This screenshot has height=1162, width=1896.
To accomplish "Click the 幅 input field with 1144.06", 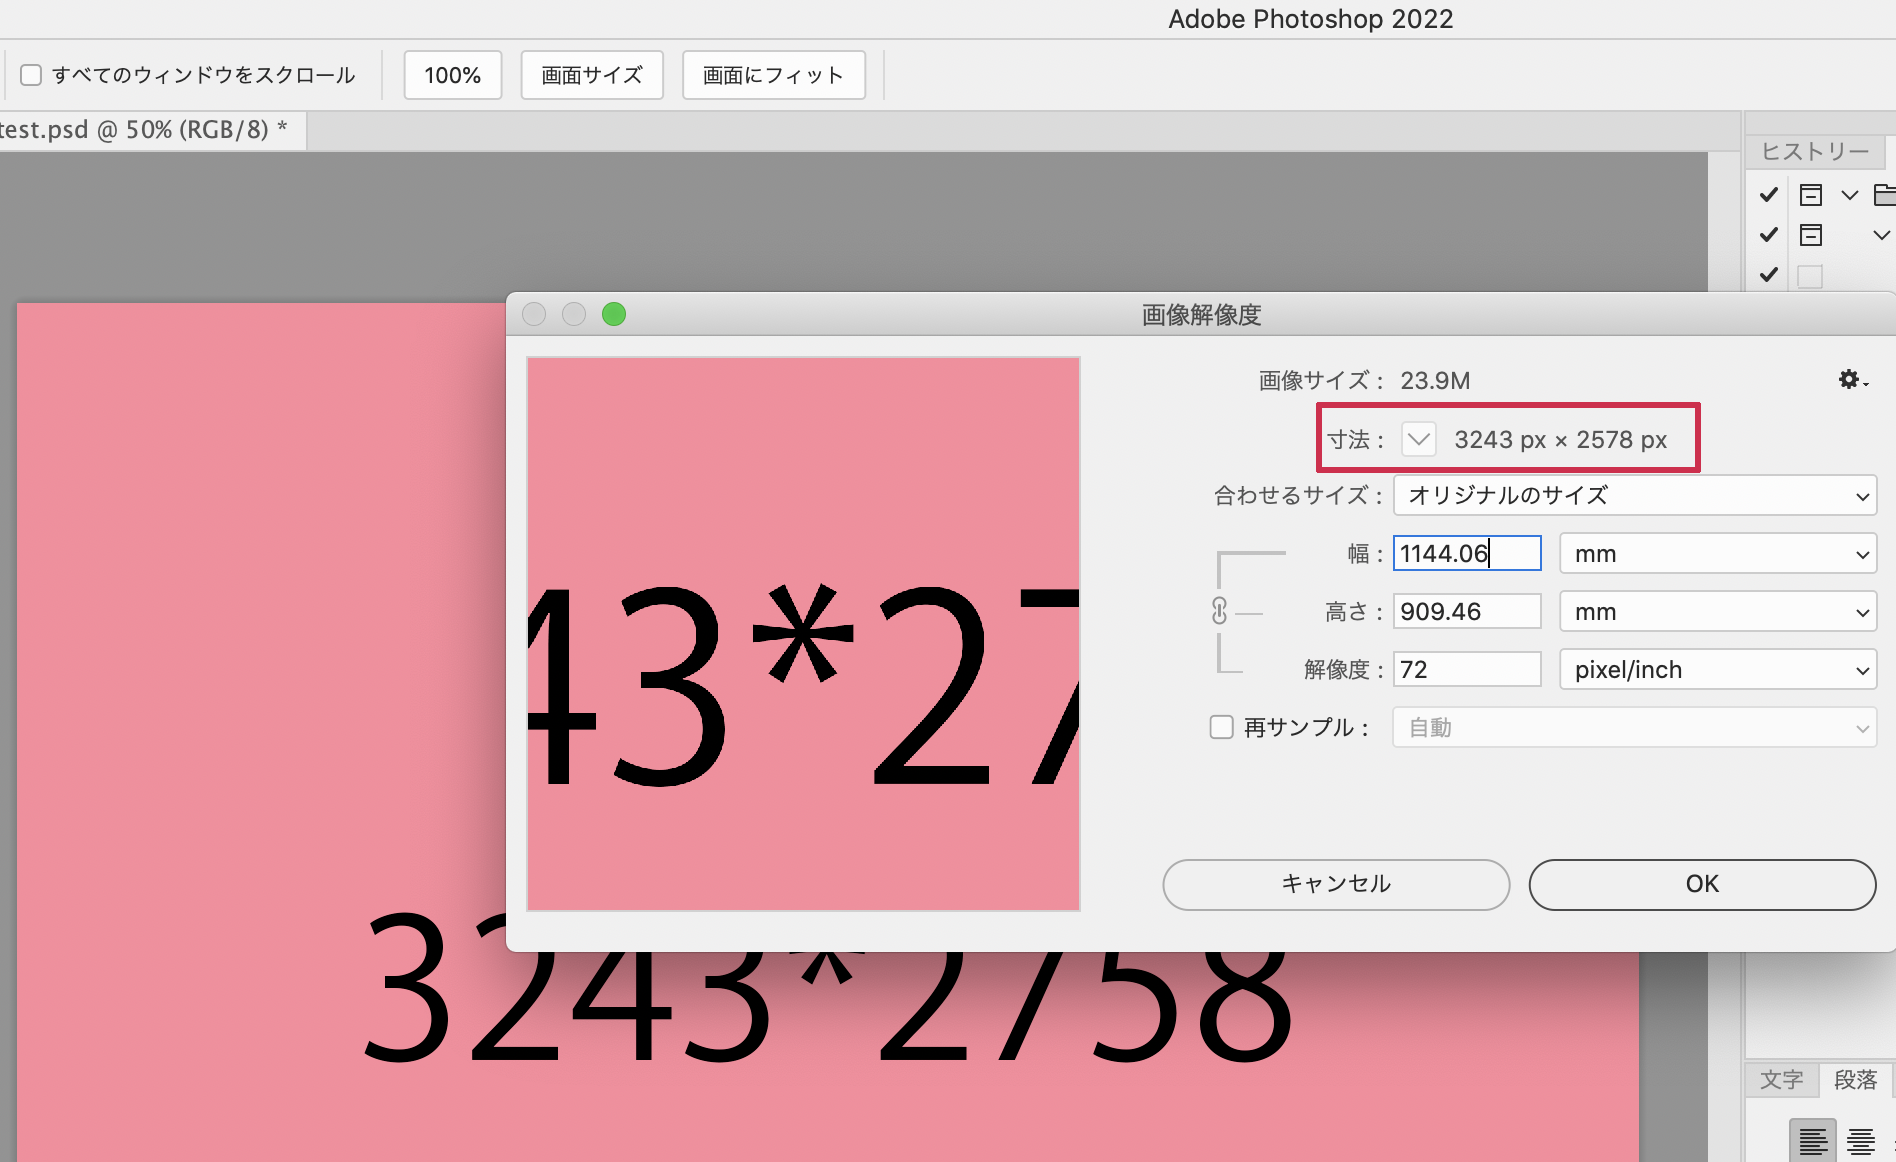I will coord(1467,553).
